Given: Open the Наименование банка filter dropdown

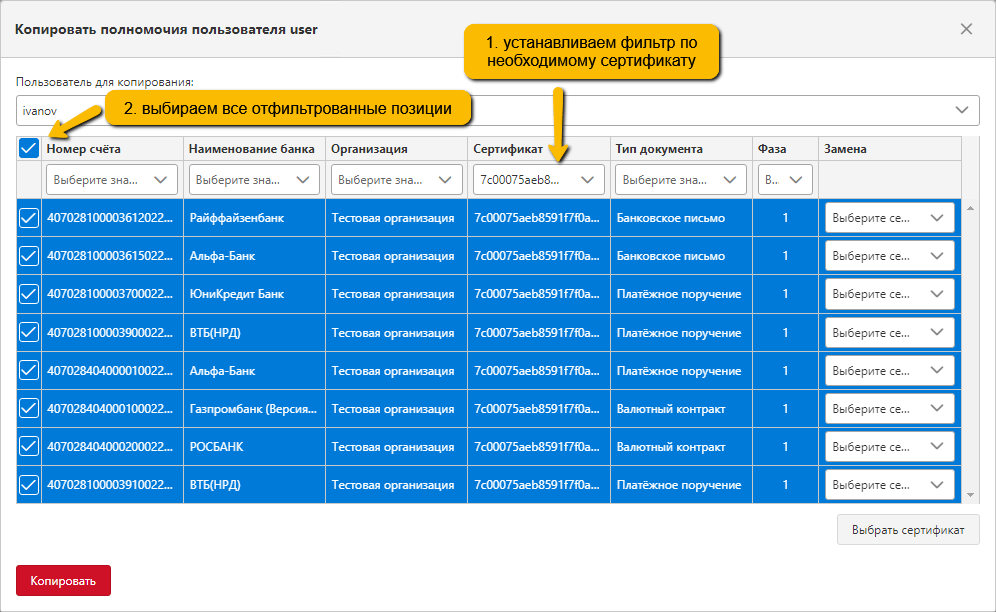Looking at the screenshot, I should click(253, 180).
